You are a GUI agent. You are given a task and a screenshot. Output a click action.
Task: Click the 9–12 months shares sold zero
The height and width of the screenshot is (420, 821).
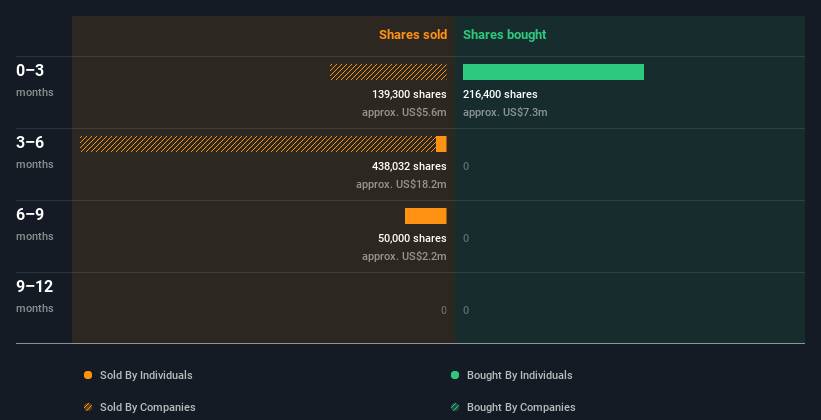coord(444,310)
